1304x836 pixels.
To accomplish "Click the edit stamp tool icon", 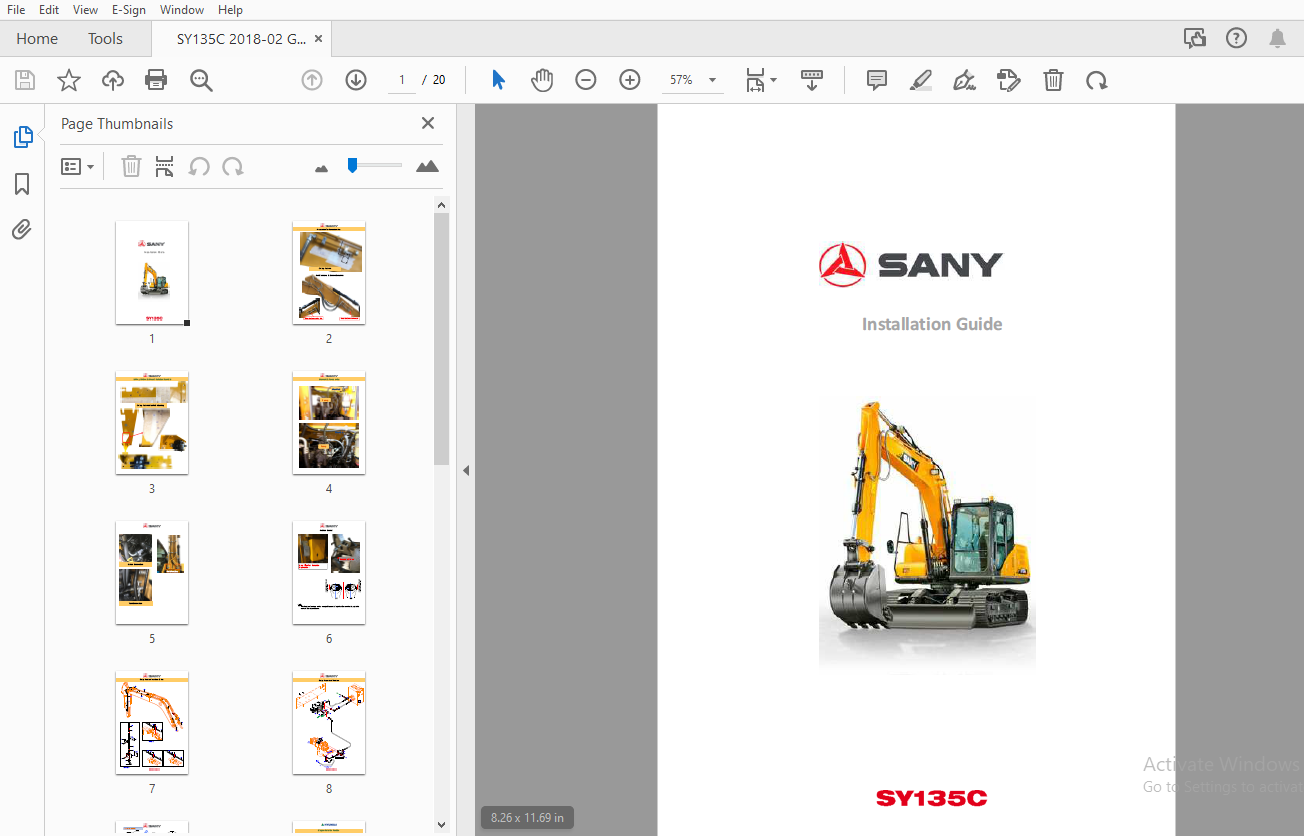I will tap(1009, 80).
